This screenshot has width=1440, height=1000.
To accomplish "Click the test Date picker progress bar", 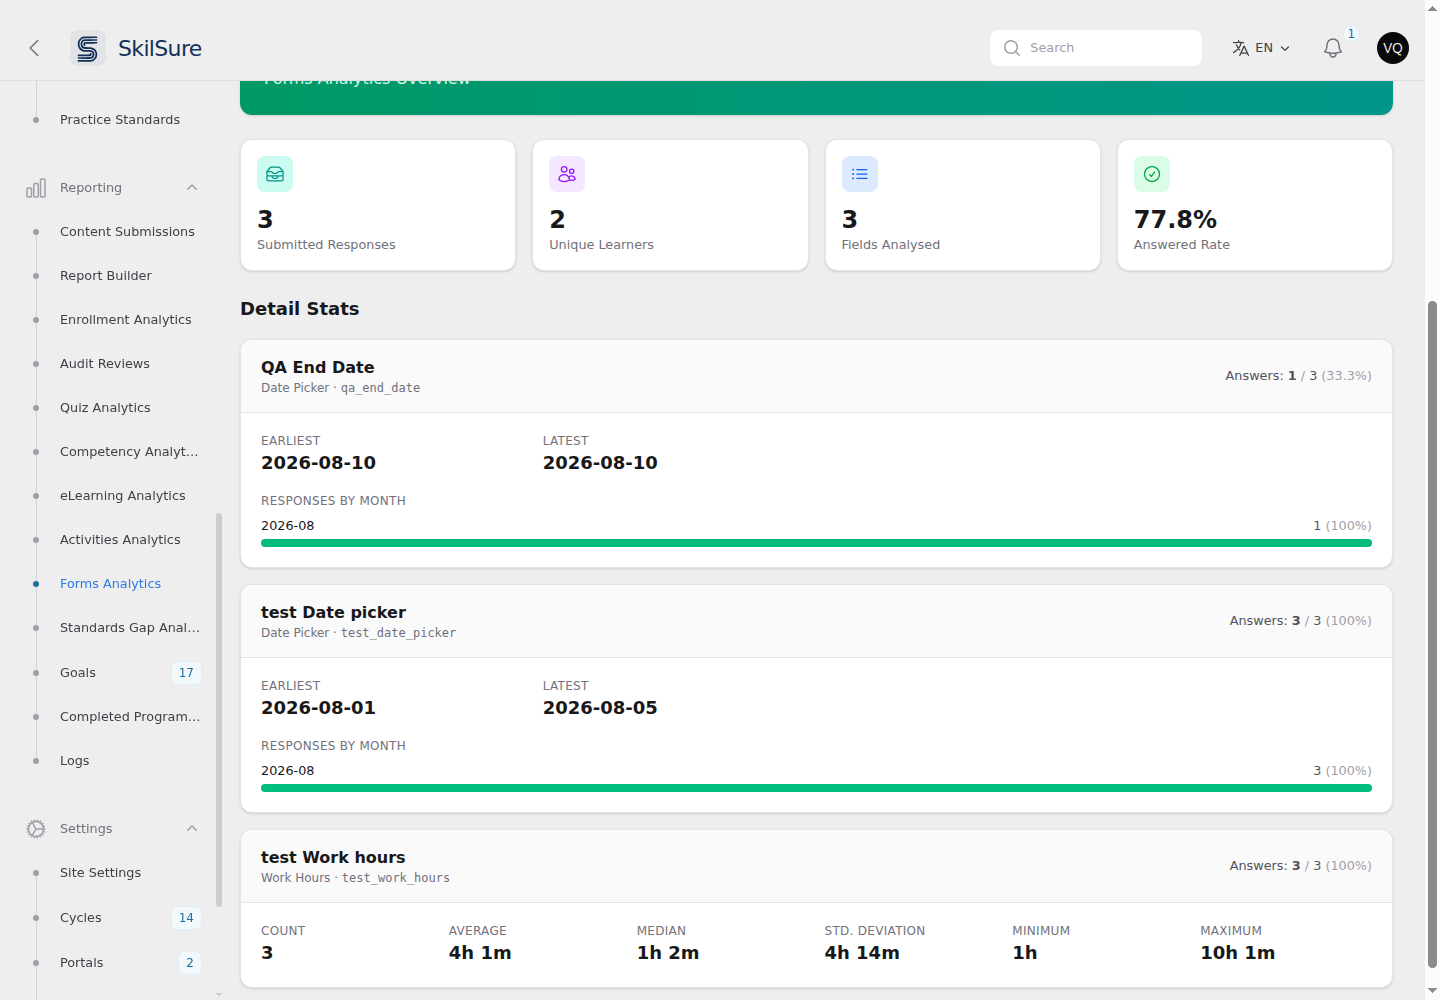I will click(816, 788).
